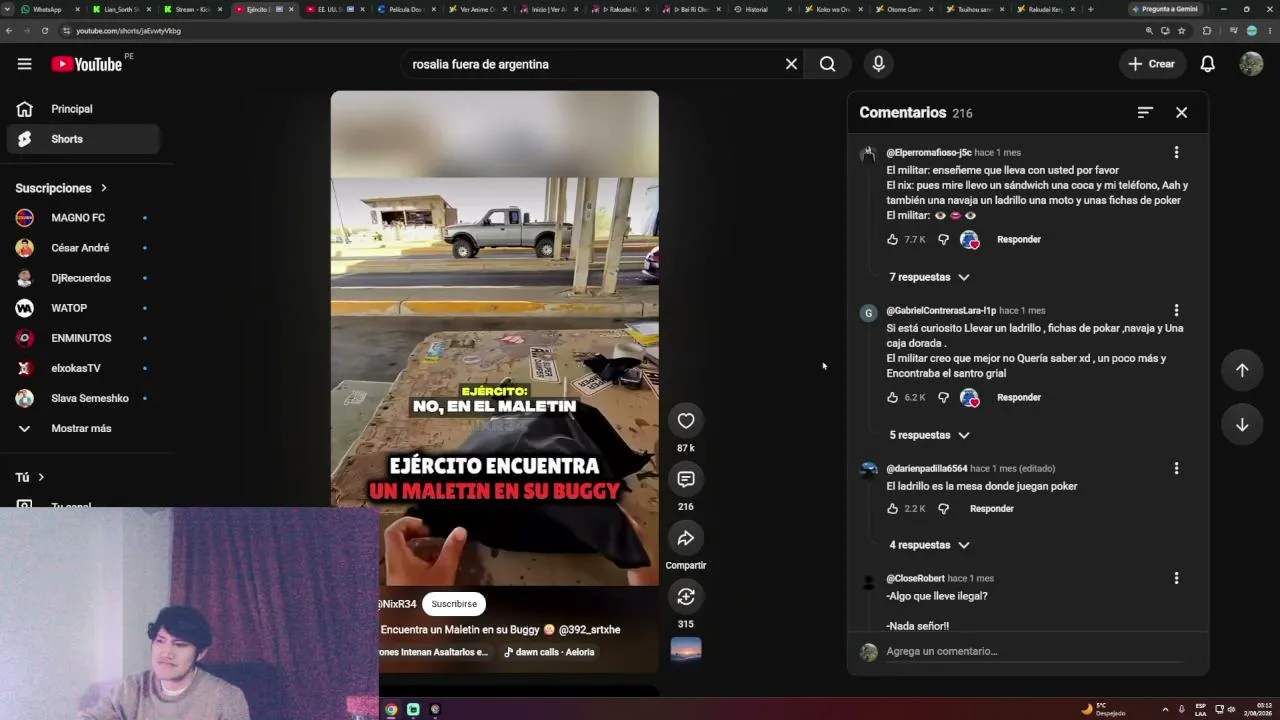Open options for @GabrielContrerasLara-l1p comment
The image size is (1280, 720).
[1176, 310]
